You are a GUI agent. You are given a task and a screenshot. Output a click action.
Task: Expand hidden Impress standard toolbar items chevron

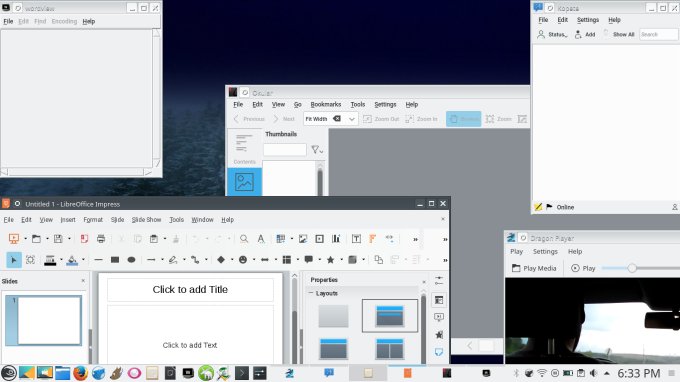[x=415, y=239]
